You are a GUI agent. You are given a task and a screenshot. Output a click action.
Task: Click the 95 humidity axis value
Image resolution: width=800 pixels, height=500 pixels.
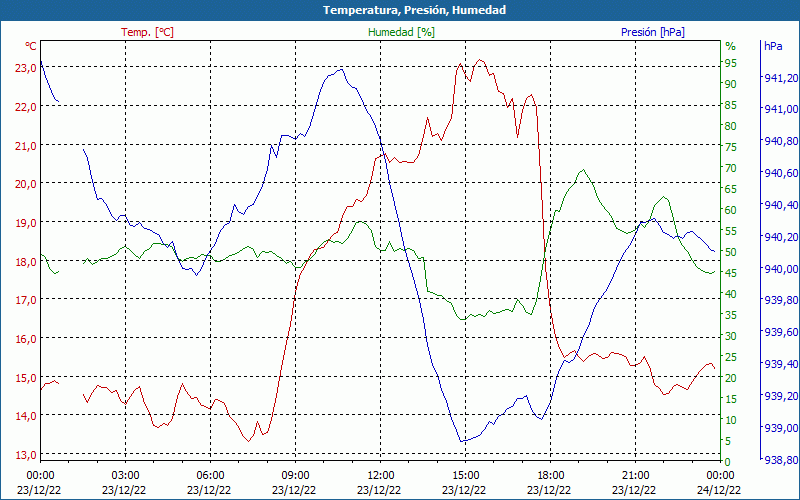(x=731, y=63)
